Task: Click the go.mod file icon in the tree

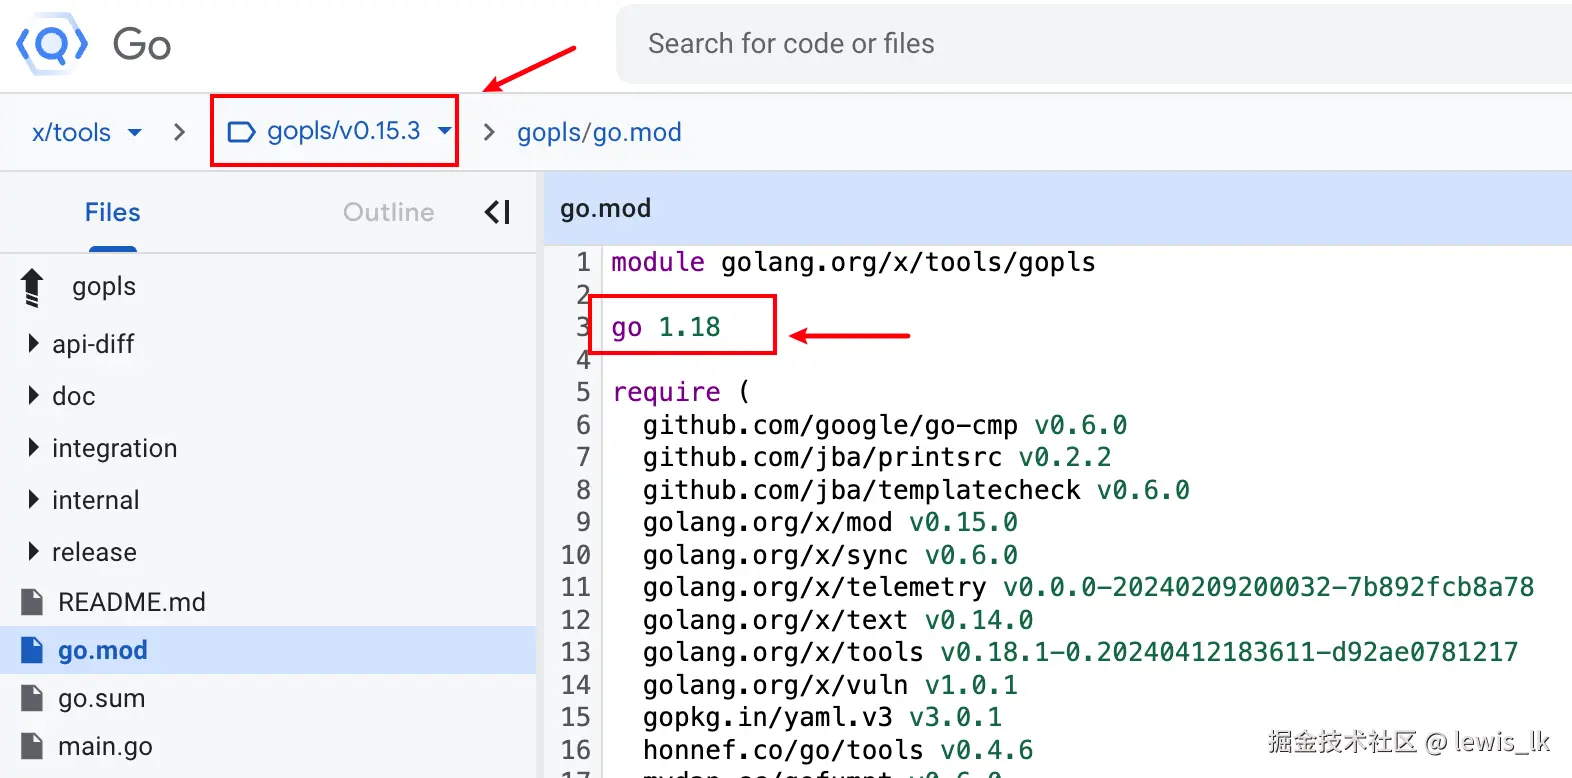Action: tap(32, 650)
